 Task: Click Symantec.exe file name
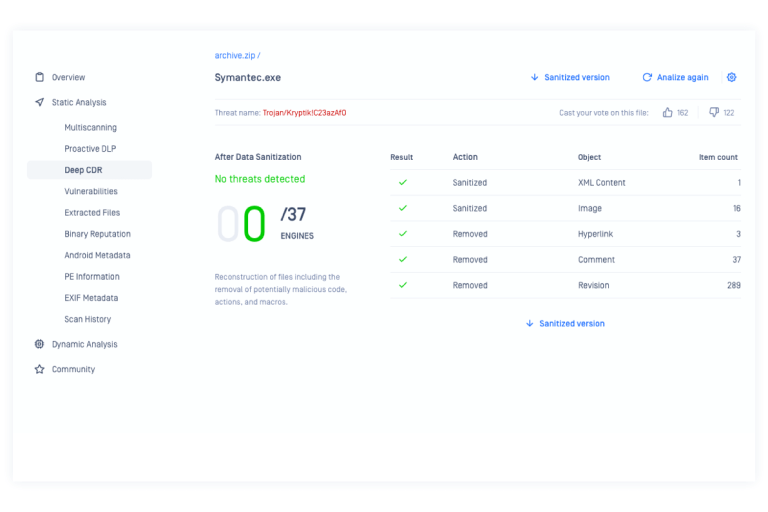tap(248, 77)
